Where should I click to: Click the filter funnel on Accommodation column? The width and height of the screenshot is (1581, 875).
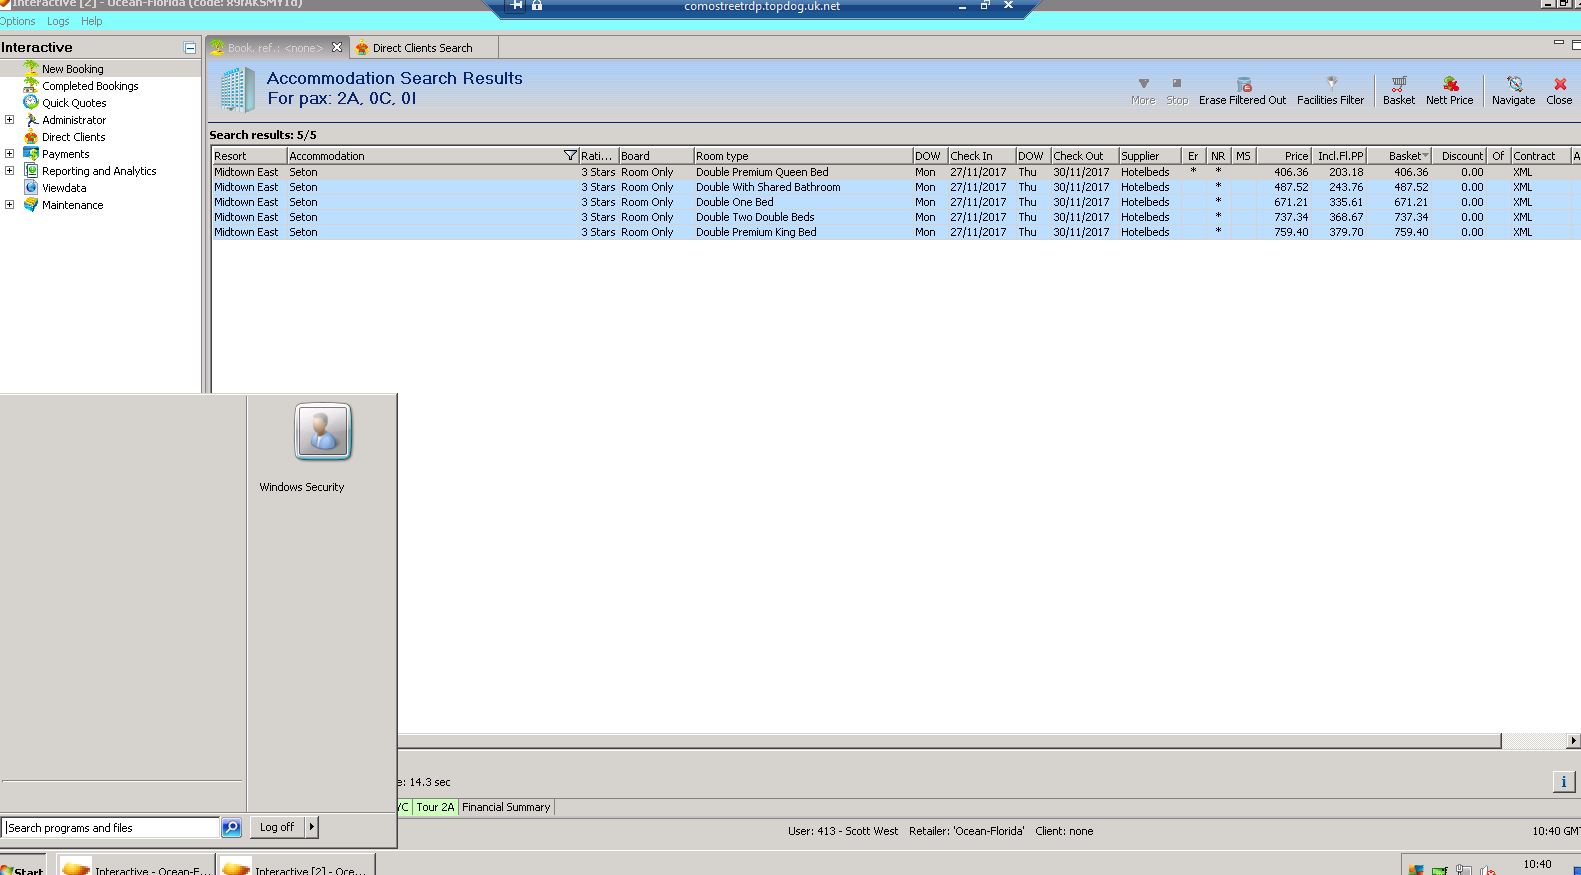570,155
